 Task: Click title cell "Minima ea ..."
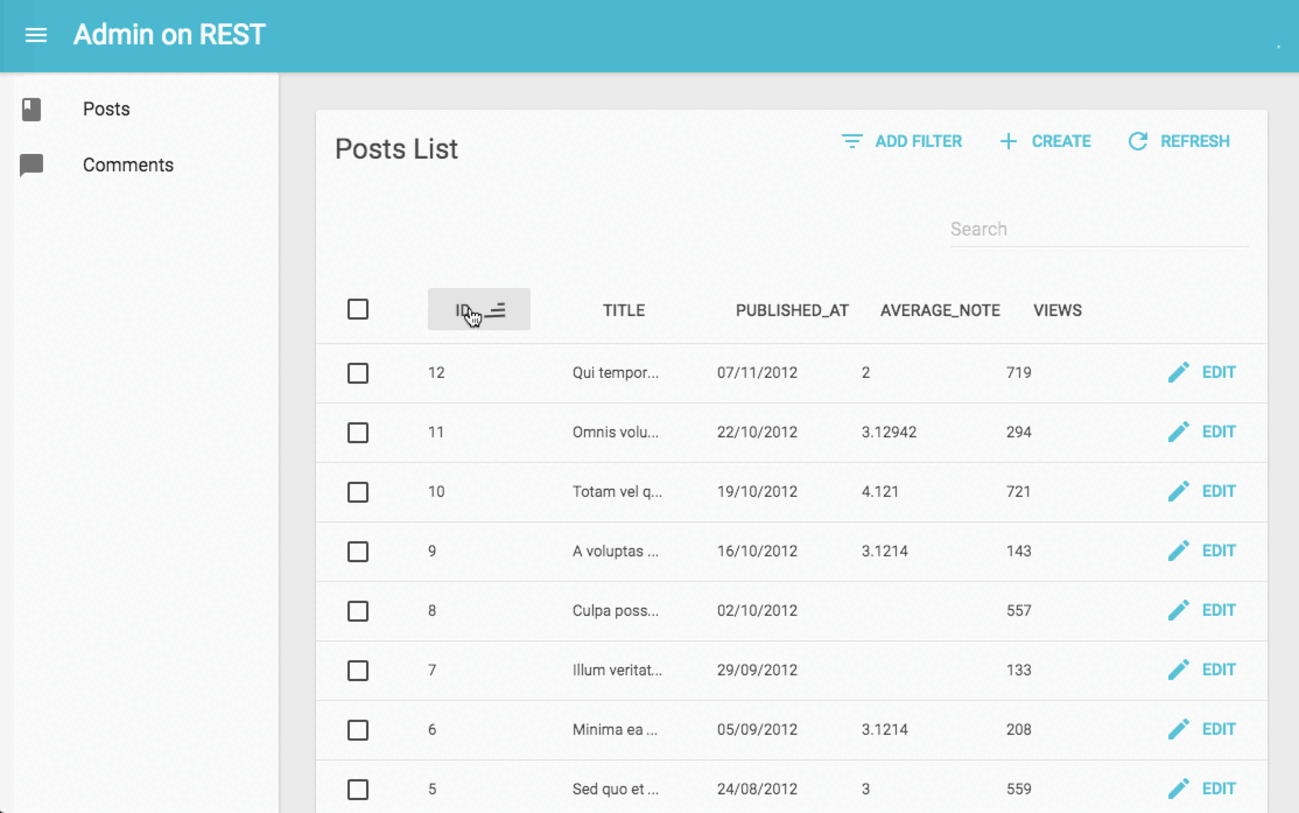[615, 730]
